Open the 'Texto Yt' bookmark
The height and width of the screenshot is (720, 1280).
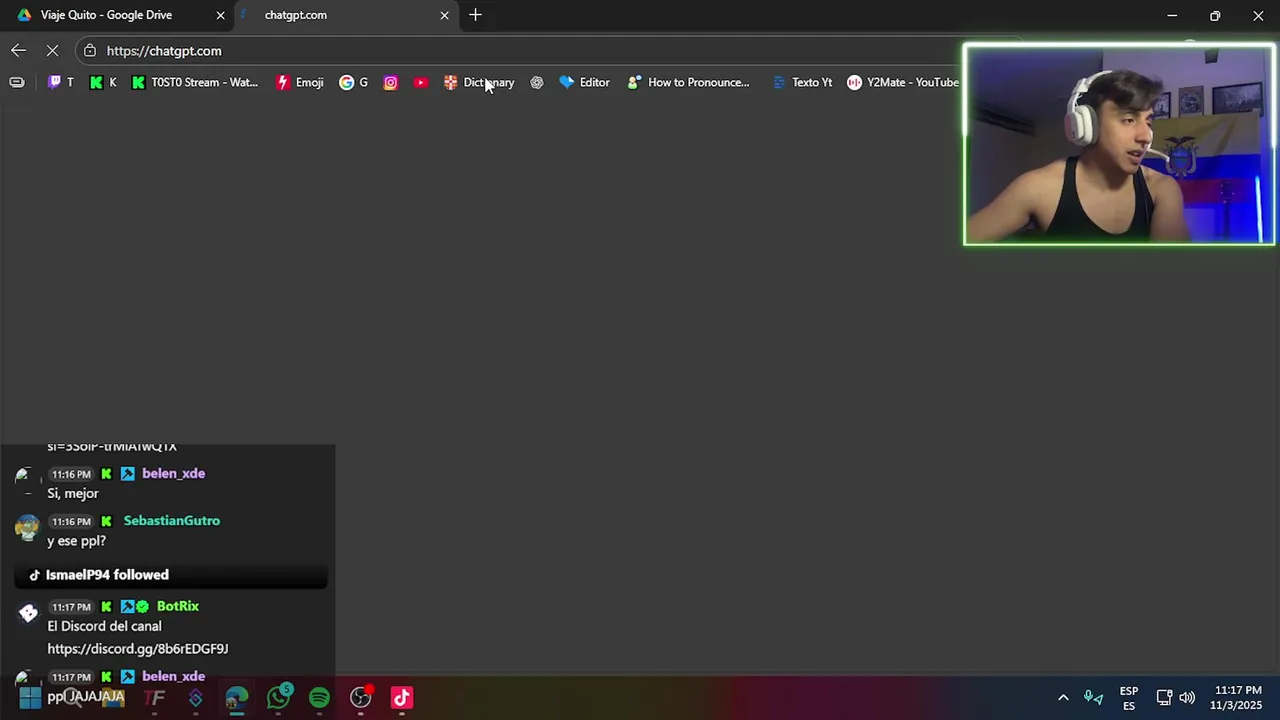[802, 82]
